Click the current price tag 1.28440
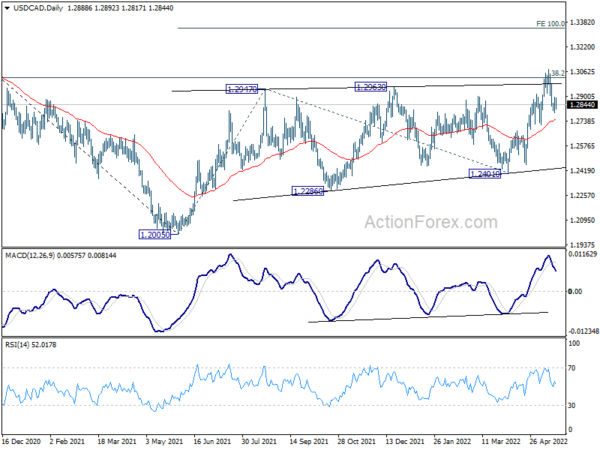Image resolution: width=600 pixels, height=450 pixels. tap(582, 105)
